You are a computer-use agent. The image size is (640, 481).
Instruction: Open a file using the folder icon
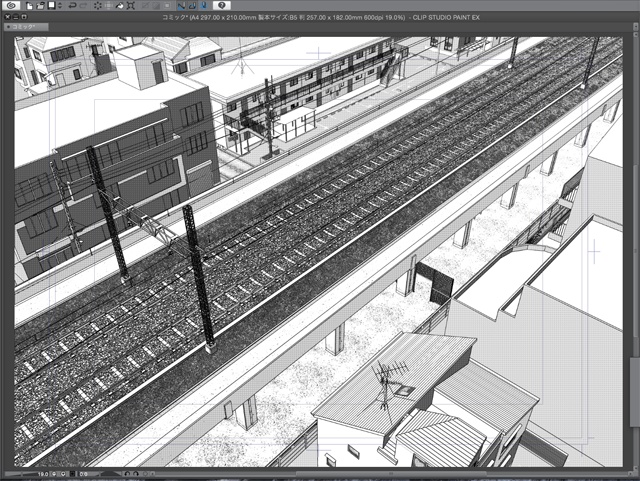pos(40,6)
